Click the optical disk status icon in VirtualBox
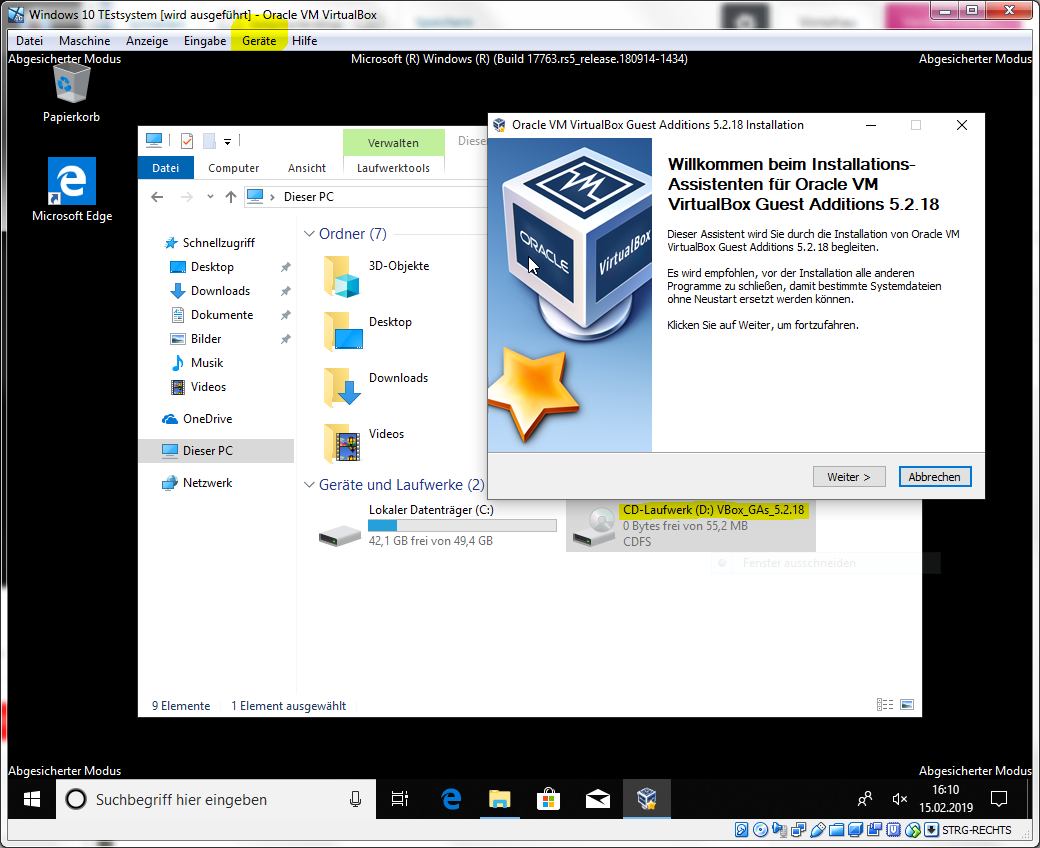The height and width of the screenshot is (848, 1040). click(759, 830)
